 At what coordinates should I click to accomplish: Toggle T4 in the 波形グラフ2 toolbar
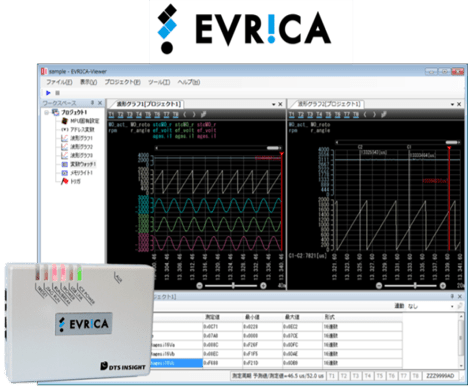click(319, 115)
